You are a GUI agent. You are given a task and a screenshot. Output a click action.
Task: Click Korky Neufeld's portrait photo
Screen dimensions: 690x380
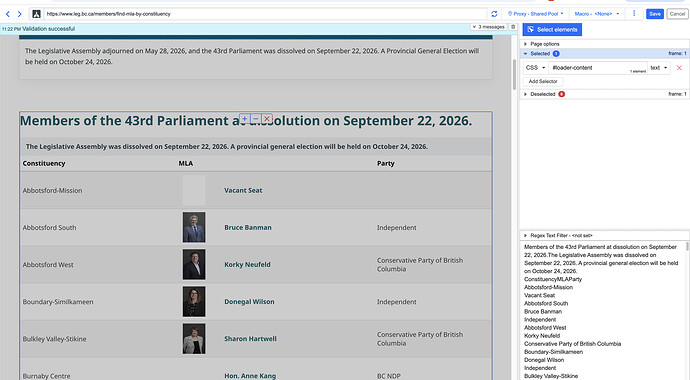point(194,265)
